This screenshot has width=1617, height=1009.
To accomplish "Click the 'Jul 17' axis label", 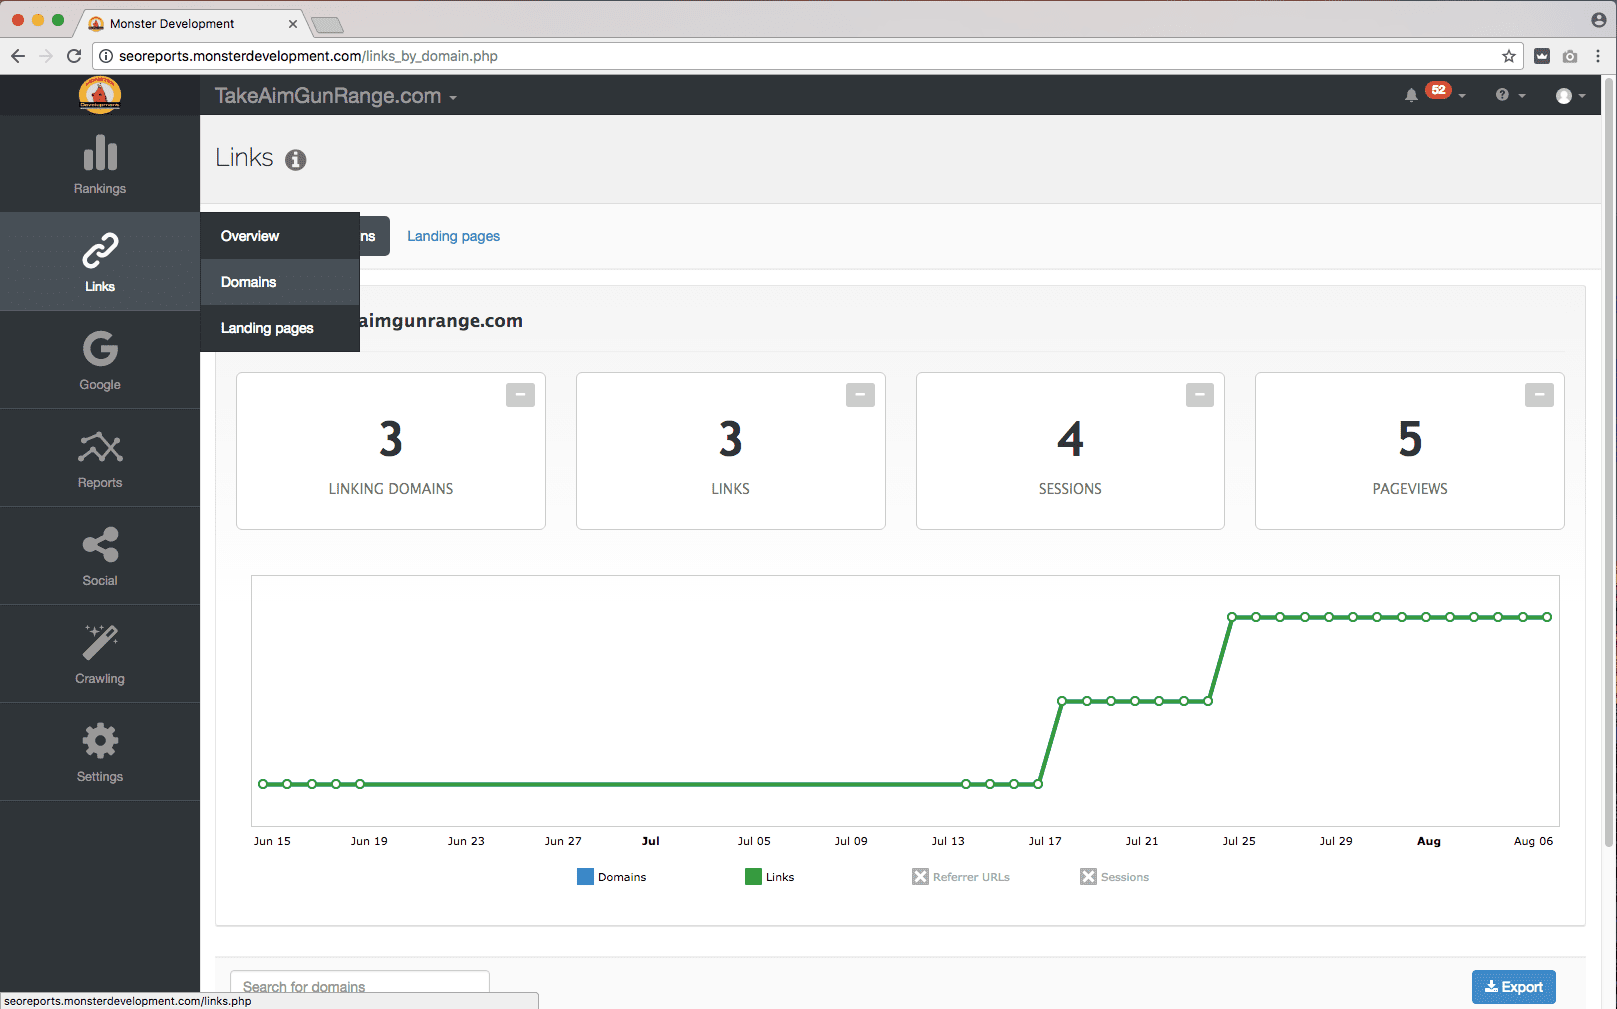I will [x=1045, y=841].
